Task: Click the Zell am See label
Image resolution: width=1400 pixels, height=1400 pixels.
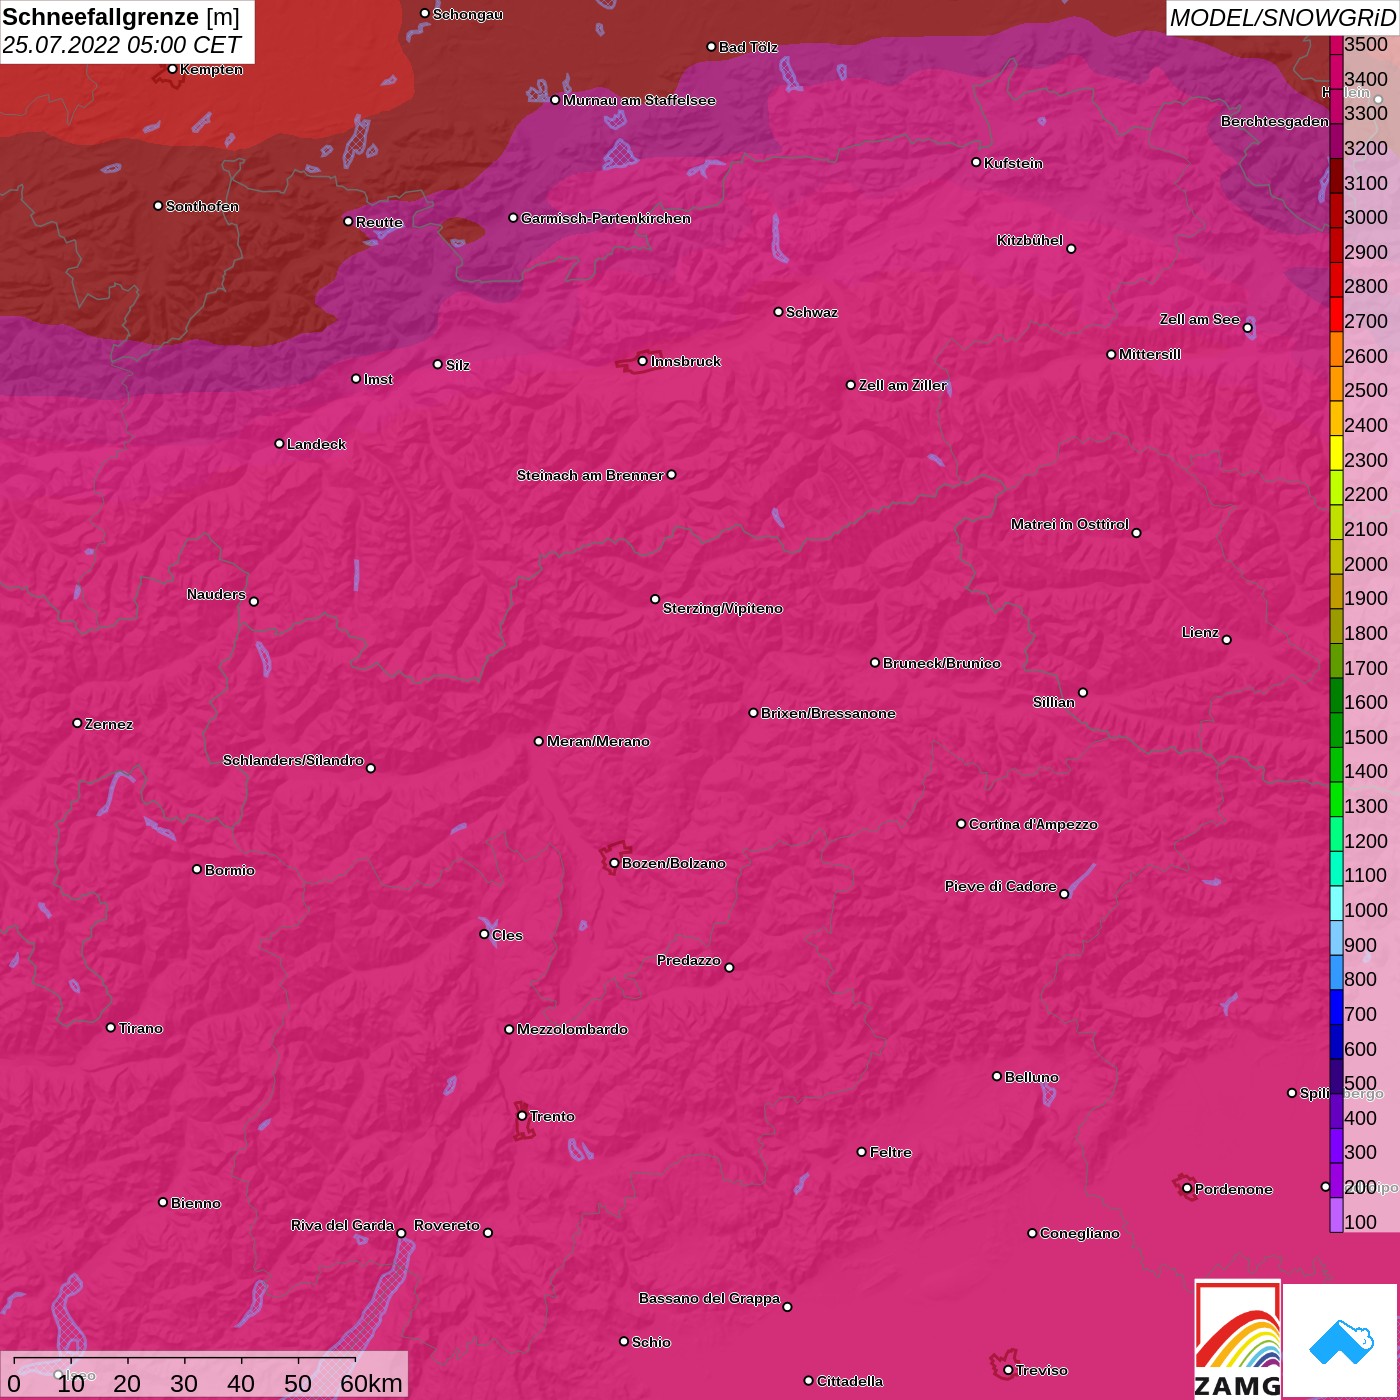Action: coord(1199,319)
